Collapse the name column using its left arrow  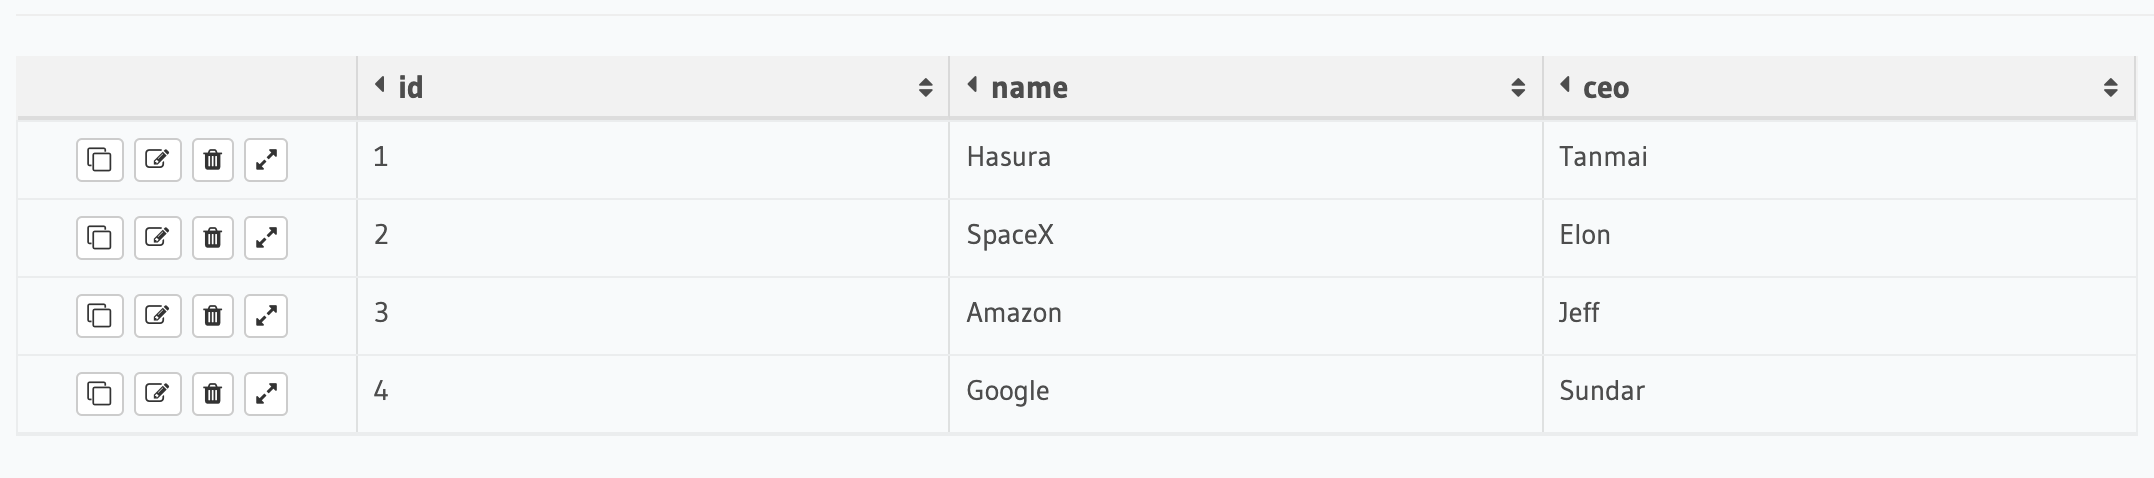pos(972,85)
